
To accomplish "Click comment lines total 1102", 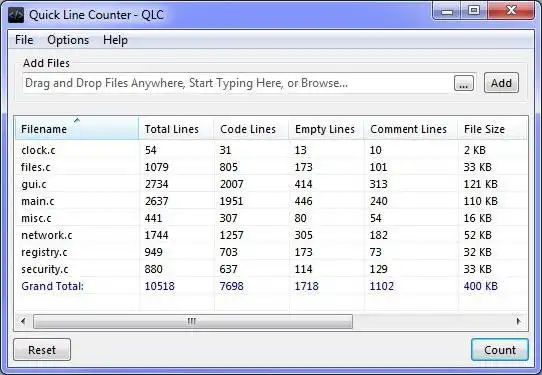I will pyautogui.click(x=382, y=286).
